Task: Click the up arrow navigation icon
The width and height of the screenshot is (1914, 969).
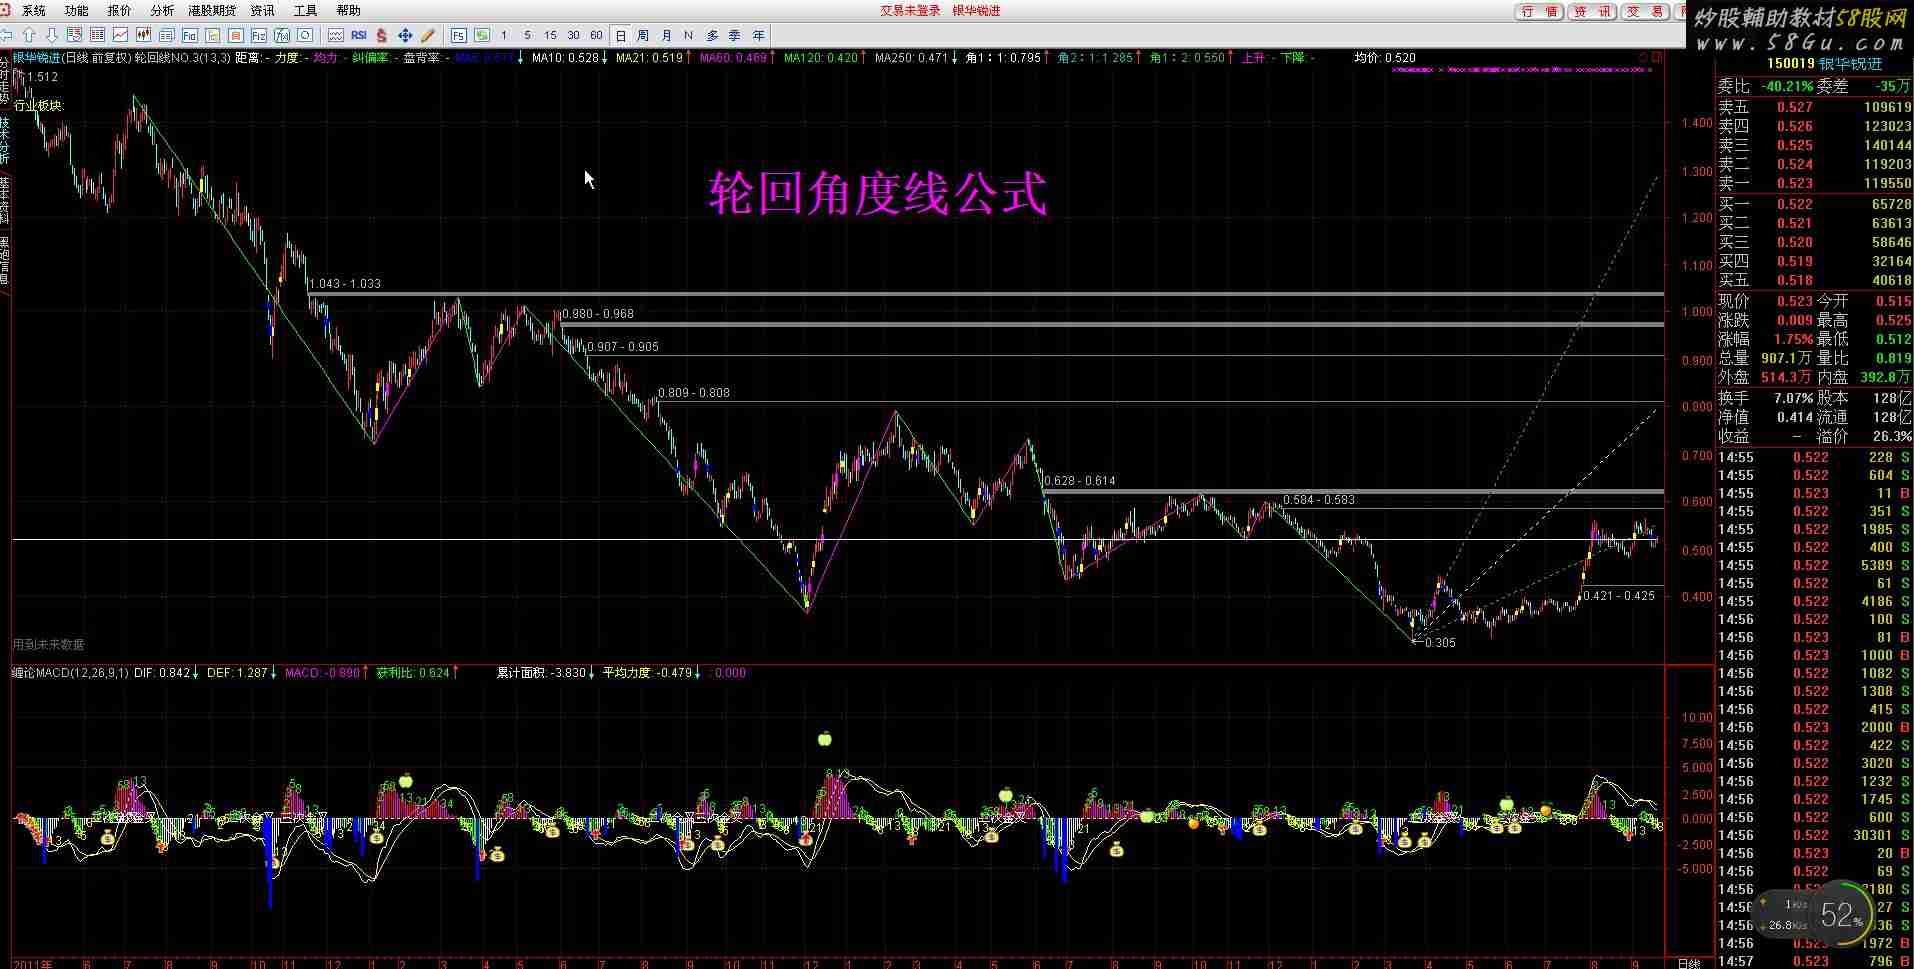Action: 29,35
